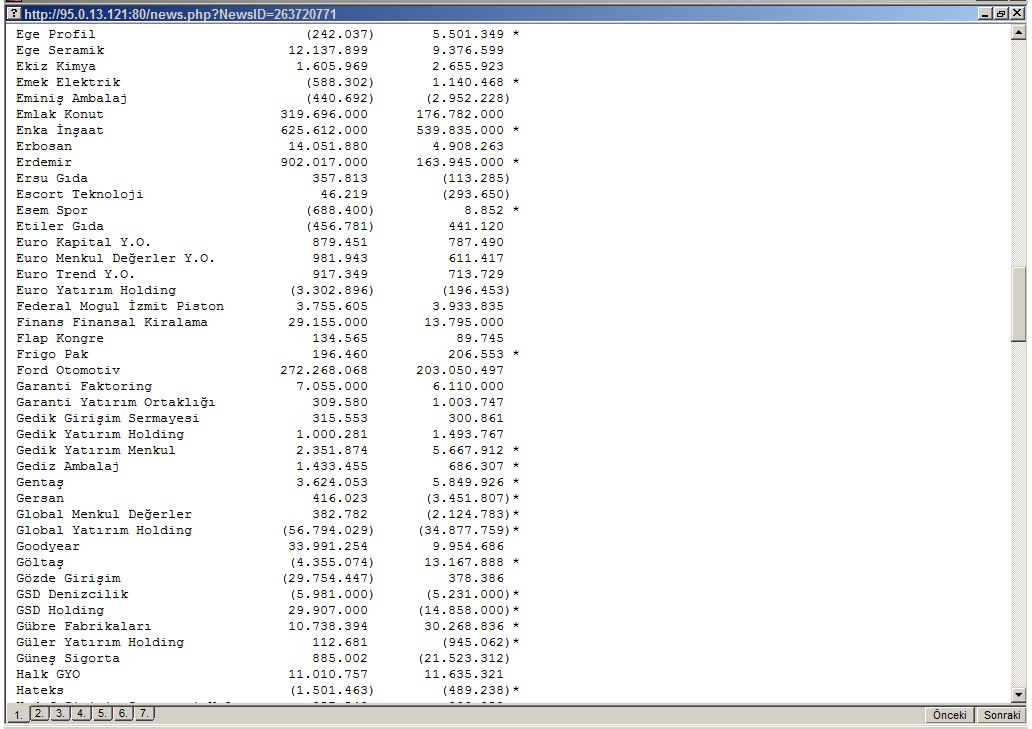Select the 'Güler Yatırım Holding' row name
This screenshot has height=729, width=1032.
click(100, 643)
